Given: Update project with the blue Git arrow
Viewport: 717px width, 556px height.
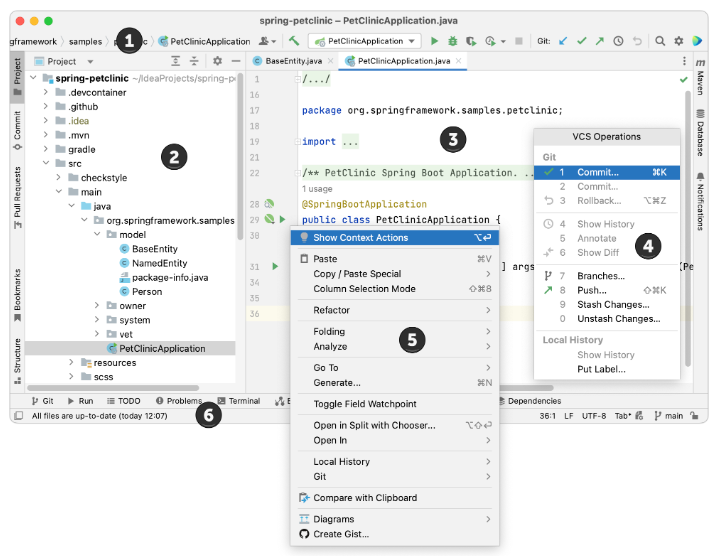Looking at the screenshot, I should pos(563,41).
